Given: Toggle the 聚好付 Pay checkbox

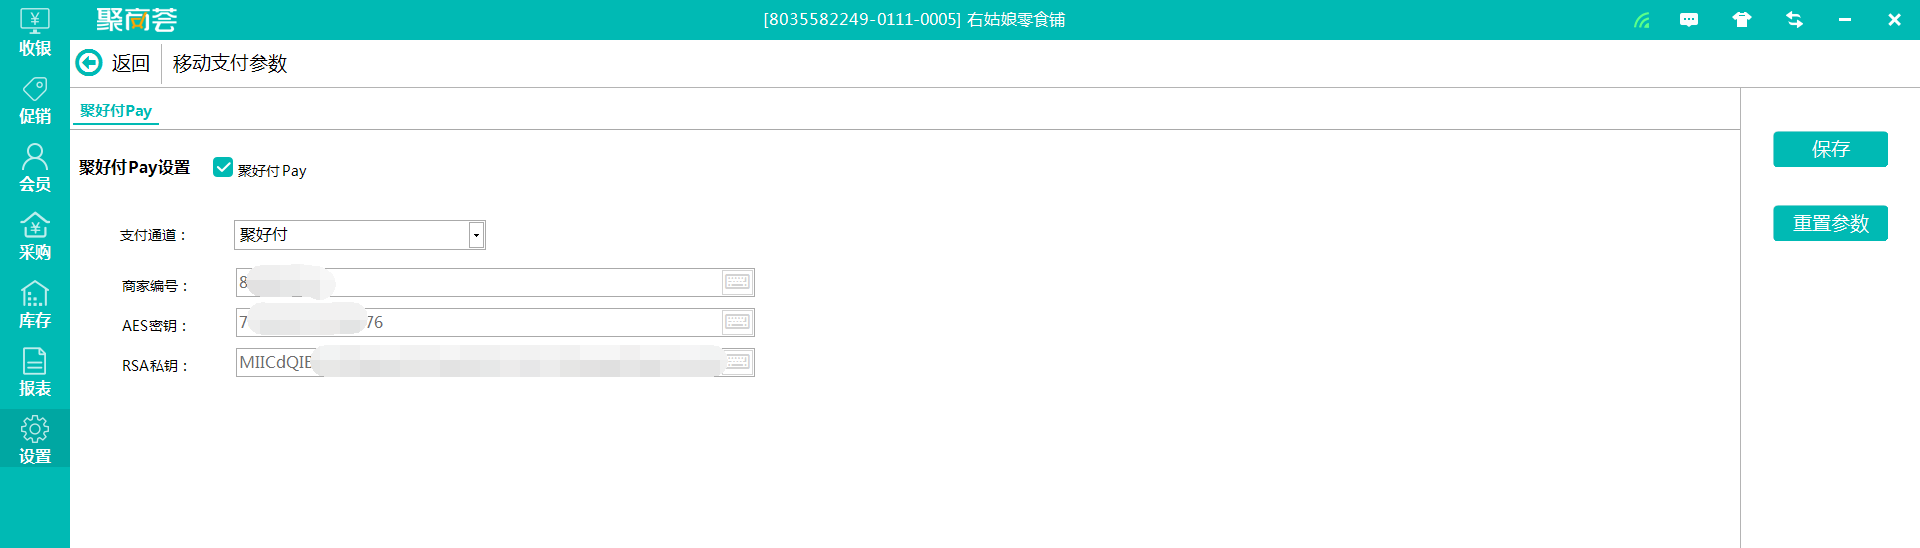Looking at the screenshot, I should (x=223, y=168).
